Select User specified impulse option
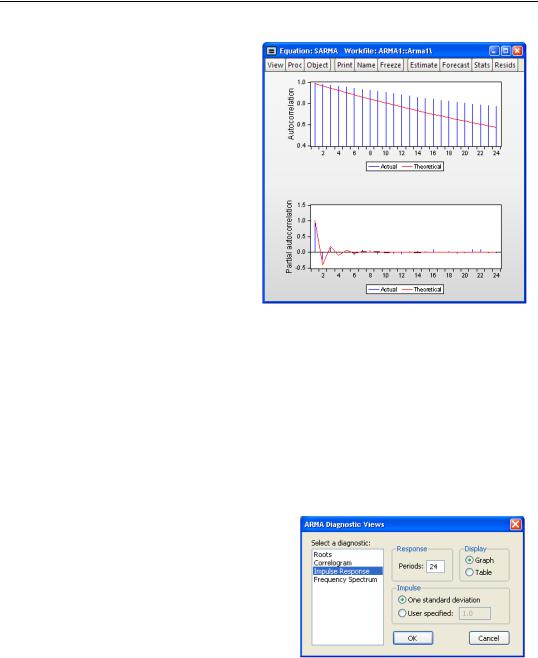The height and width of the screenshot is (658, 538). [426, 614]
